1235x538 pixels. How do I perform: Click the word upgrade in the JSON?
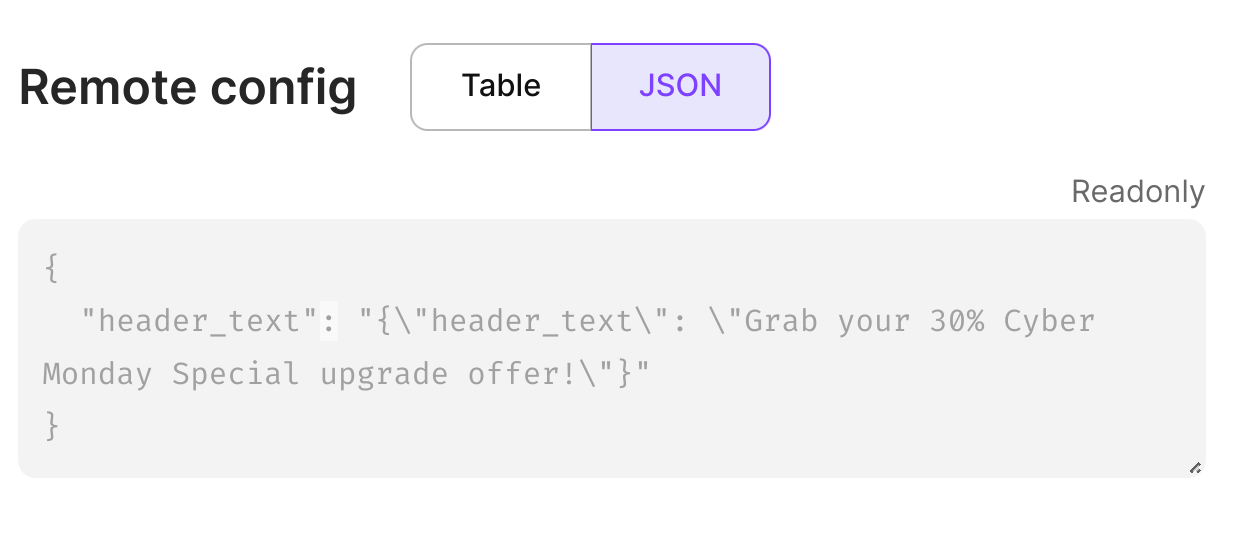[x=384, y=374]
